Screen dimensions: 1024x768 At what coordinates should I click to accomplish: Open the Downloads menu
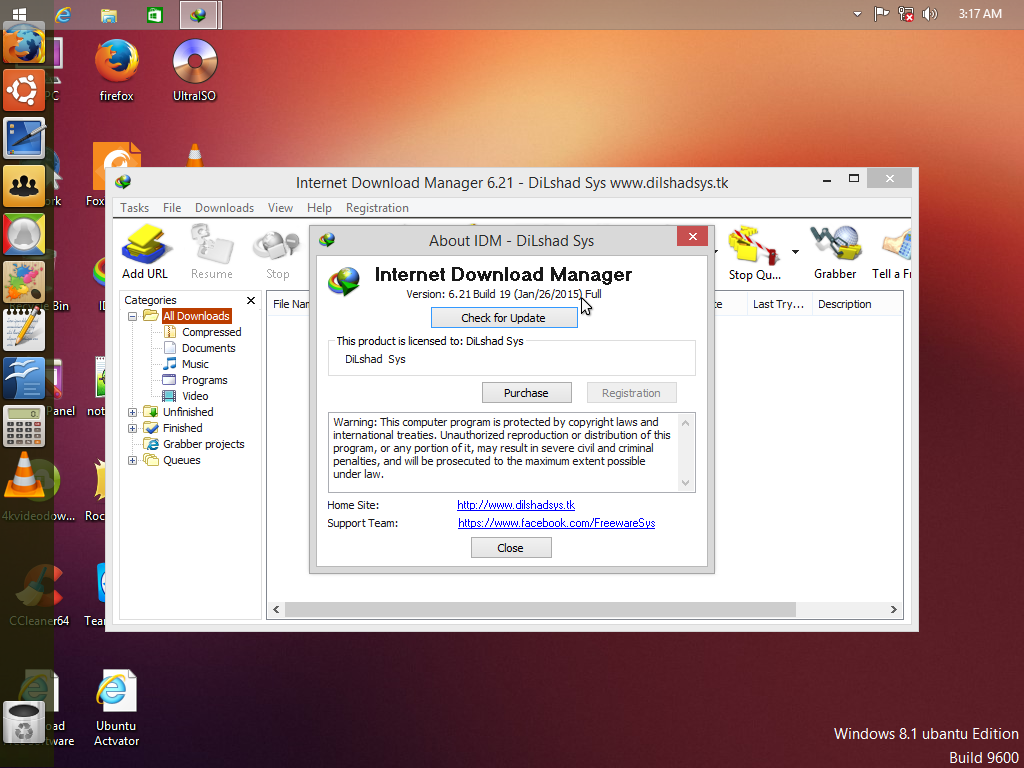pyautogui.click(x=224, y=208)
